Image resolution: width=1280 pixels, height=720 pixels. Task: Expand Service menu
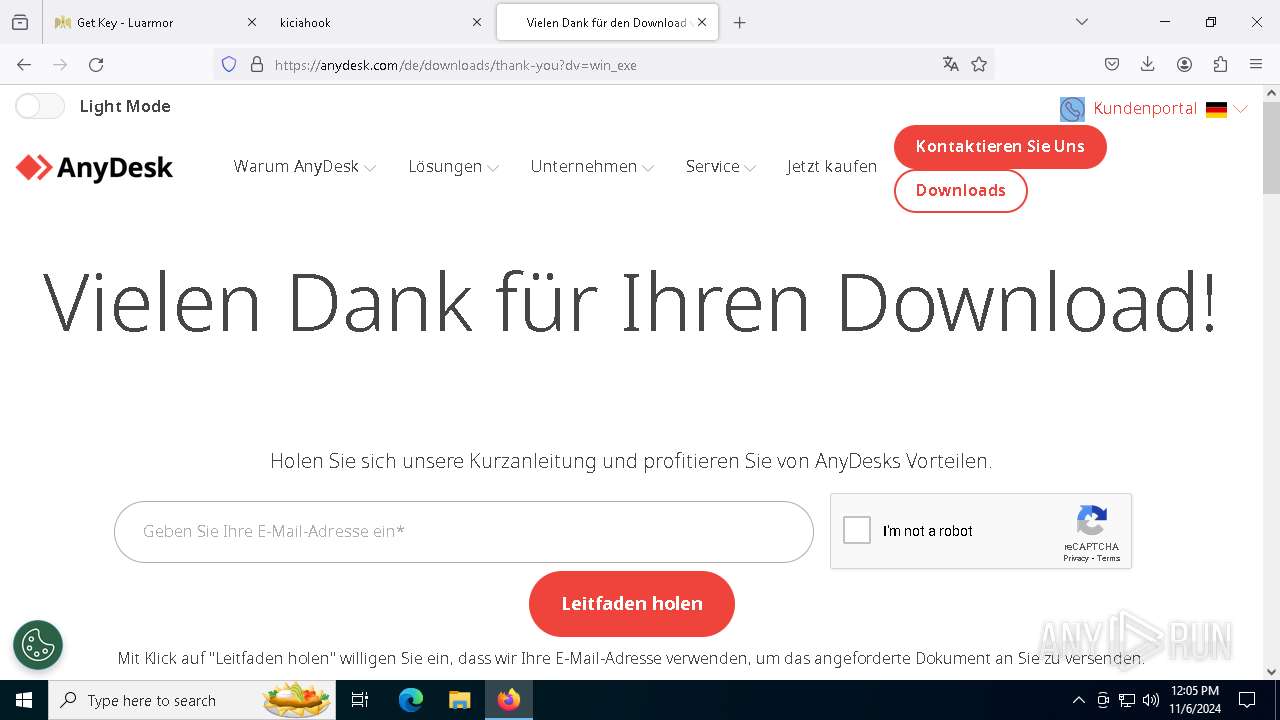(x=720, y=167)
